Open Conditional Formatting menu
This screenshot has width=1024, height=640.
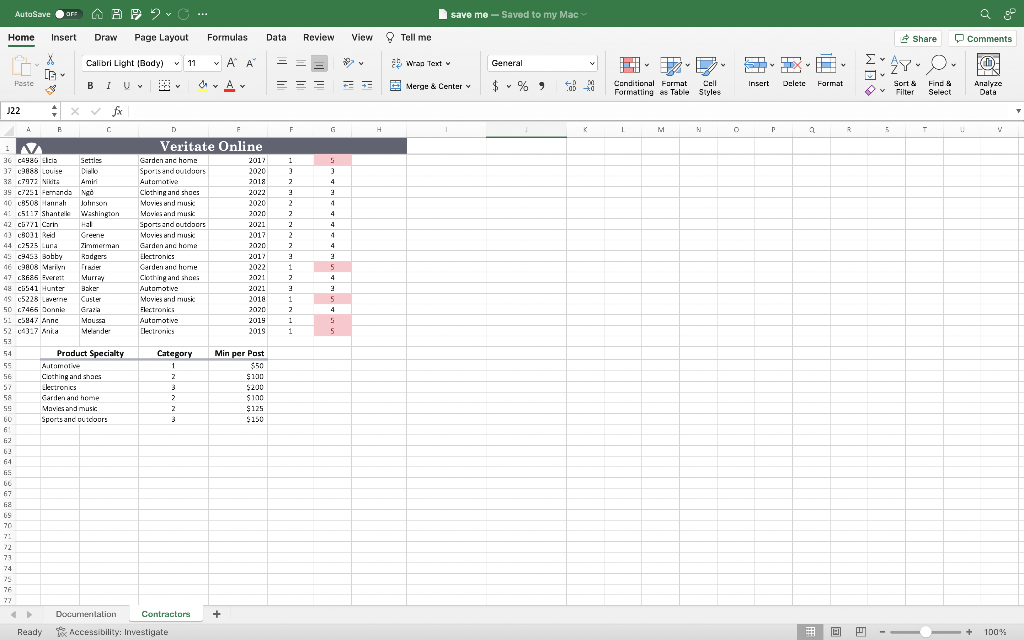[x=633, y=75]
